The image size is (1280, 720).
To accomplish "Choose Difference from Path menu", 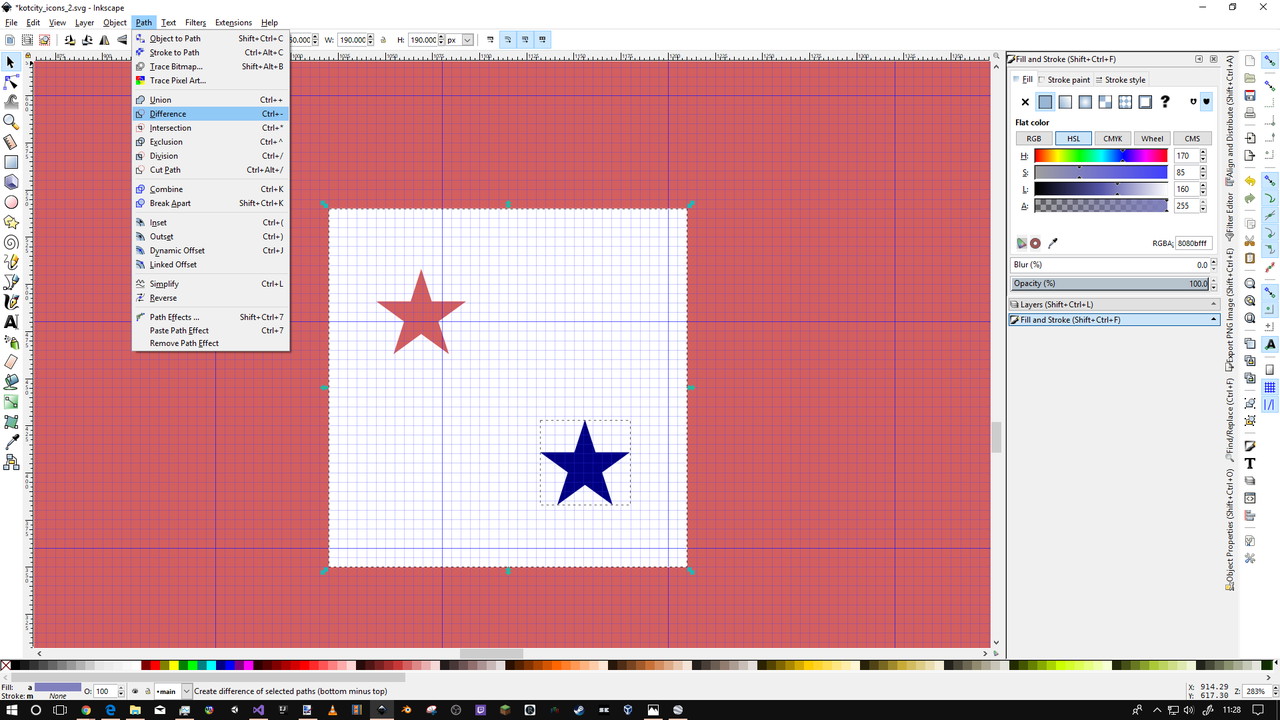I will click(211, 114).
